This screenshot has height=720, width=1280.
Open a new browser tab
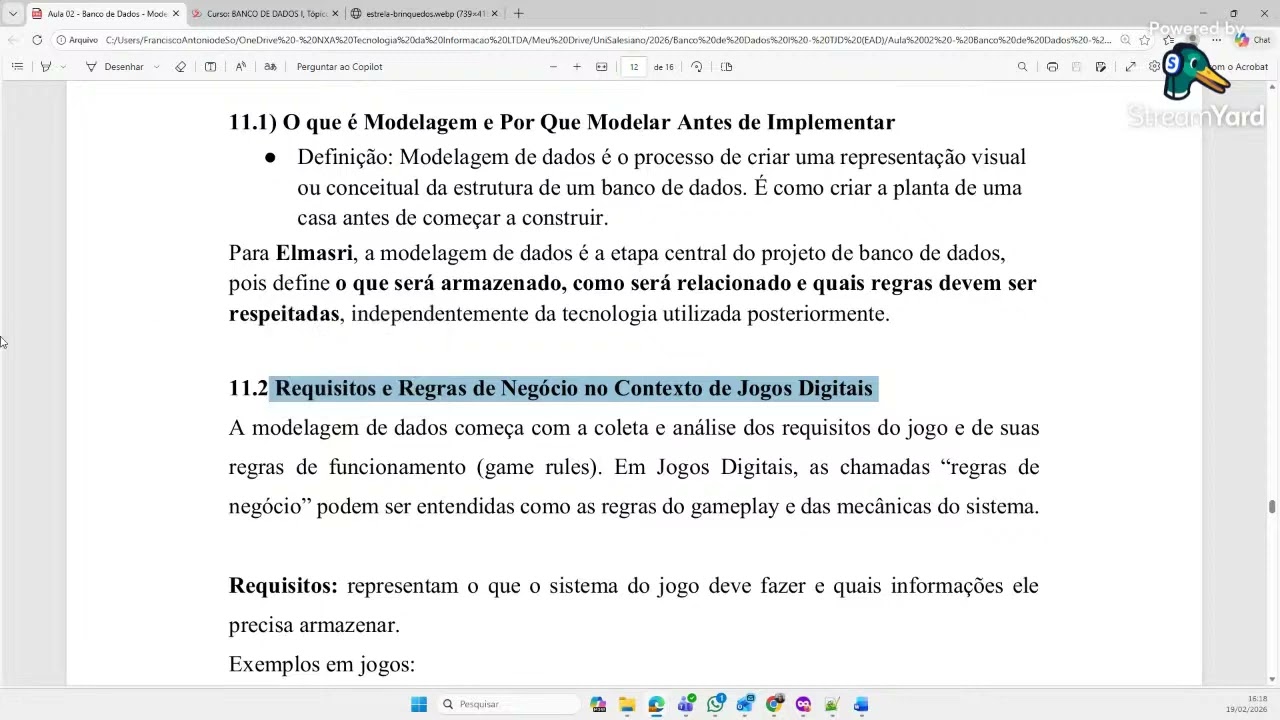pos(518,14)
